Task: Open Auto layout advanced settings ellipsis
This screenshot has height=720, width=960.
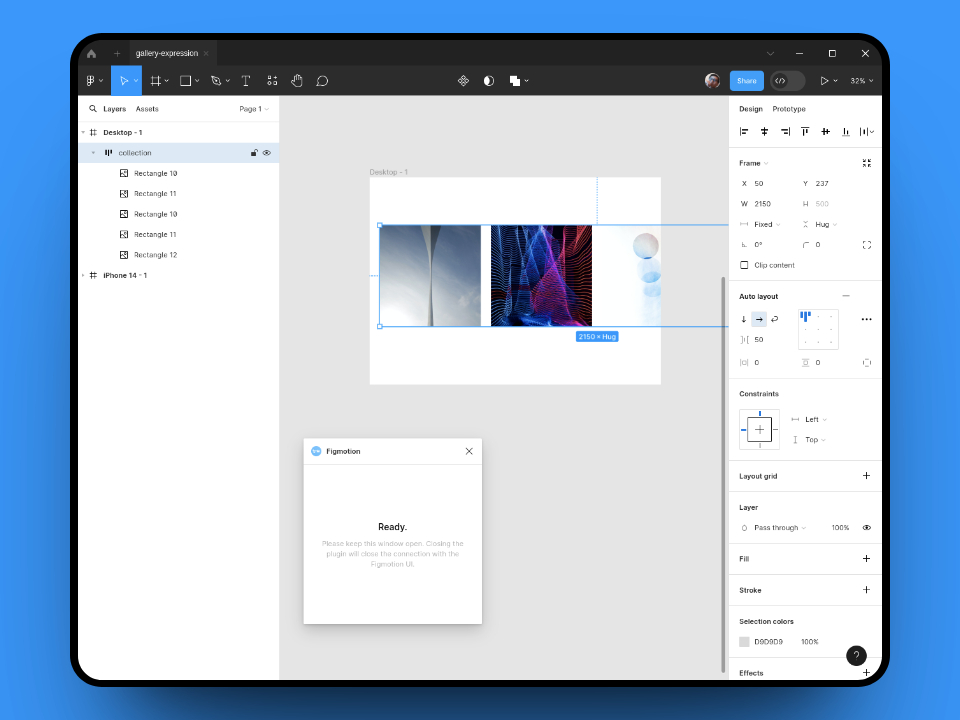Action: point(866,319)
